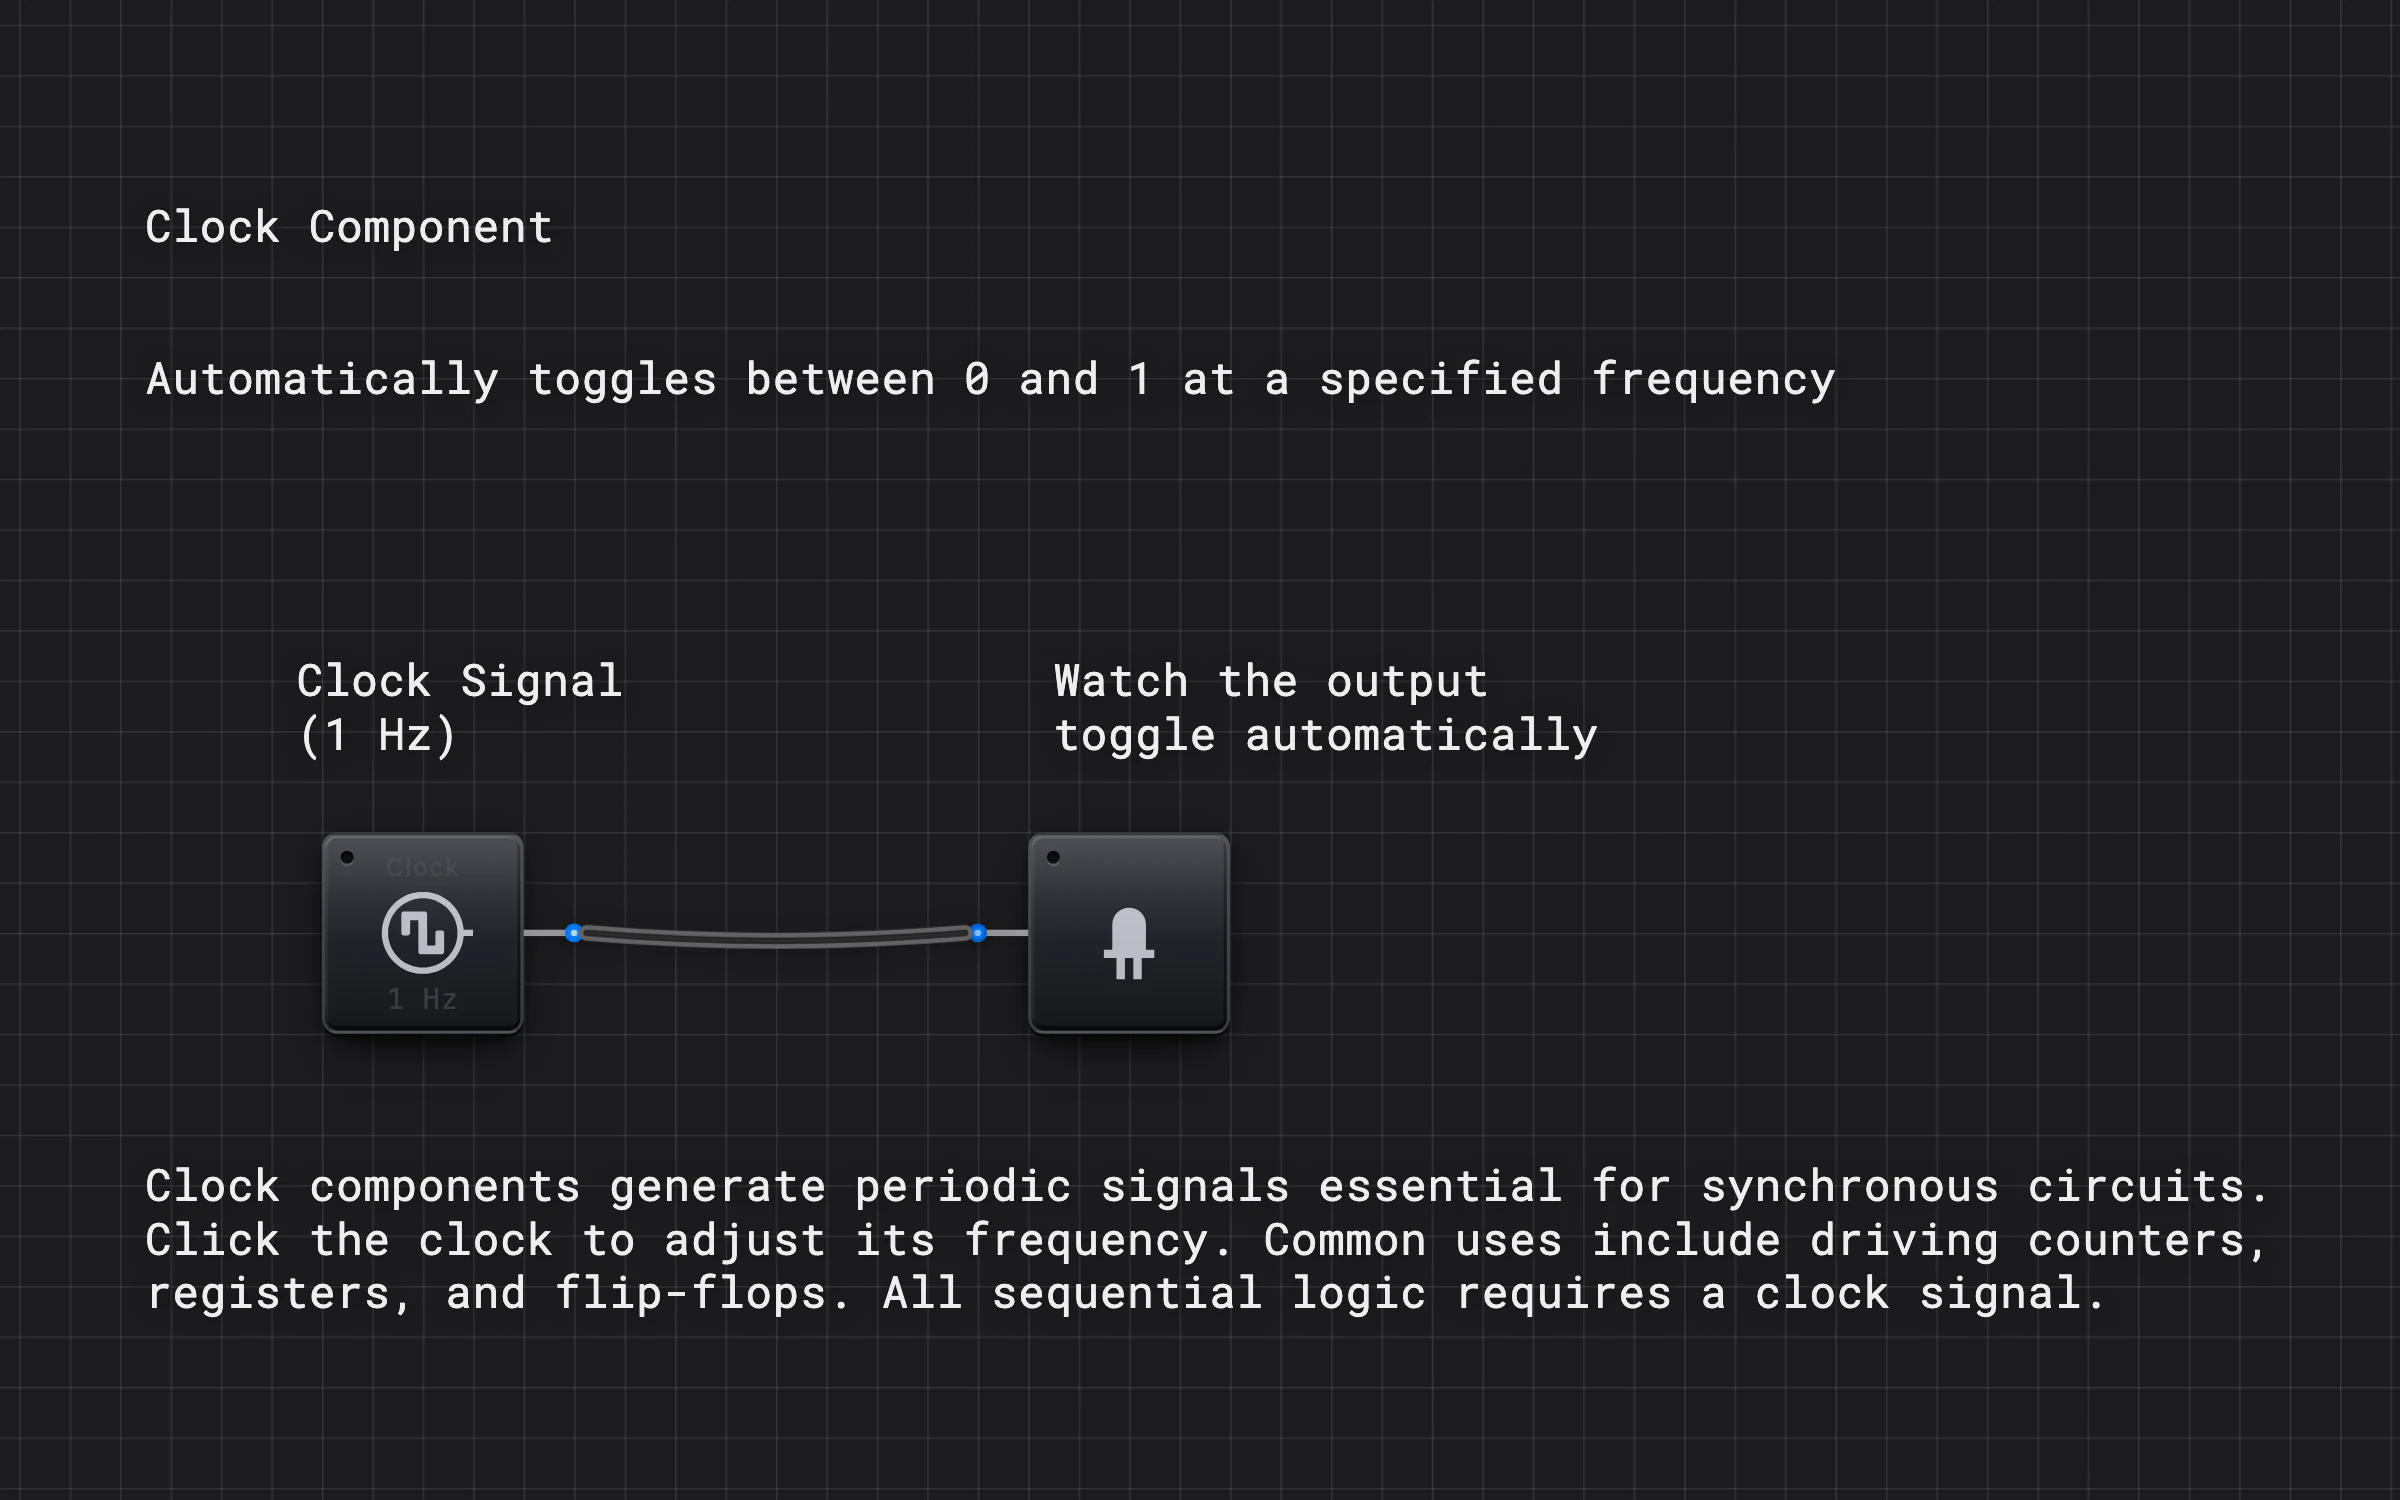This screenshot has height=1500, width=2400.
Task: Select the "Watch the output toggle automatically" note
Action: click(1326, 708)
